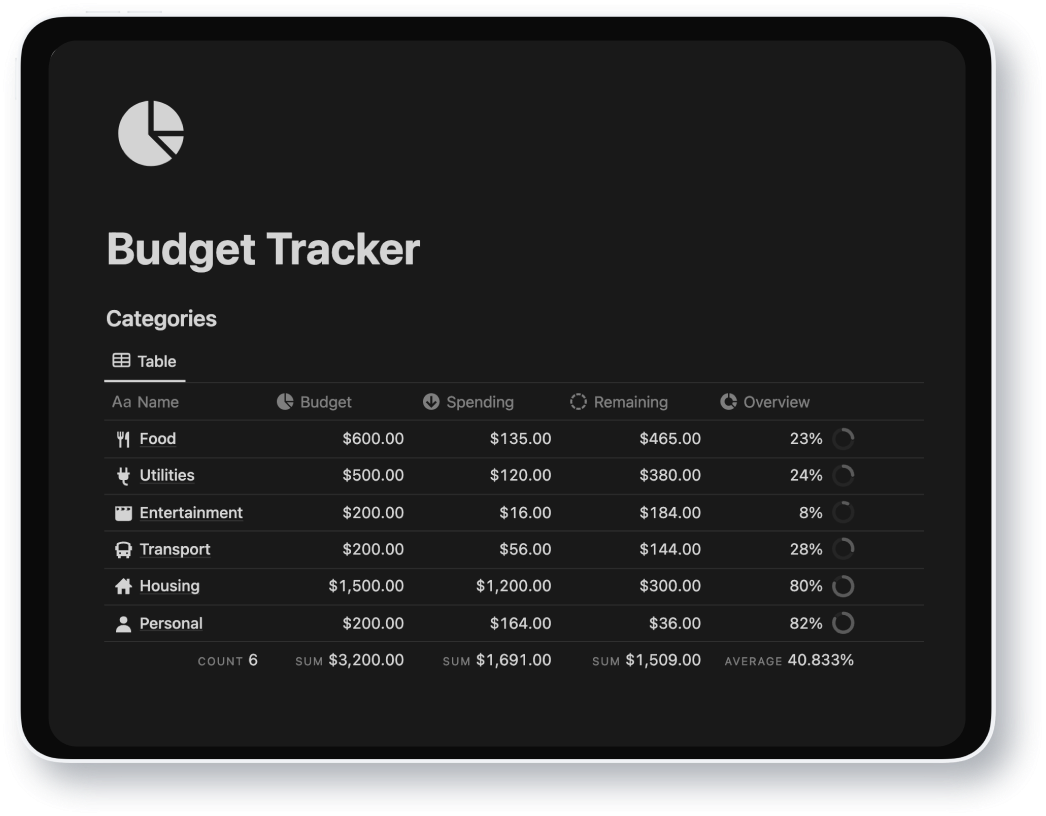Click the table grid icon next to Table
The width and height of the screenshot is (1046, 816).
click(121, 361)
